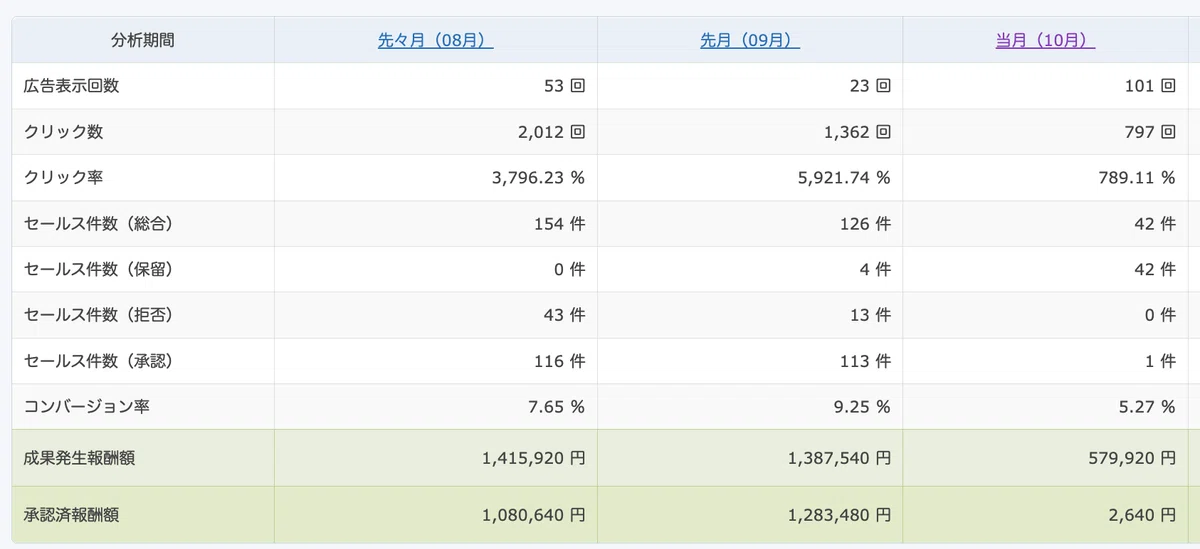Open the 先々月（08月） link
Image resolution: width=1200 pixels, height=549 pixels.
coord(435,41)
